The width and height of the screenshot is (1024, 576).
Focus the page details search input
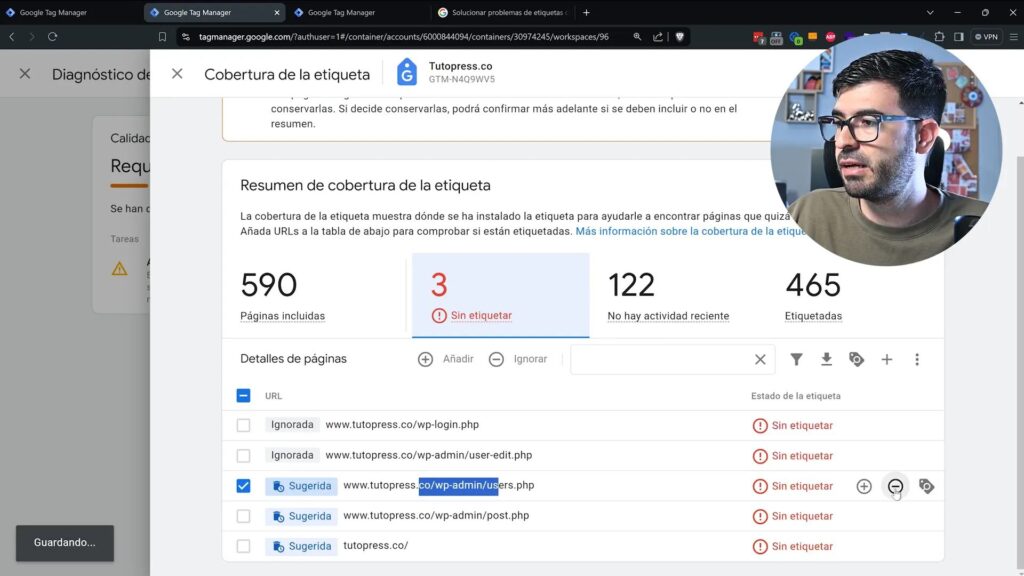pos(663,359)
